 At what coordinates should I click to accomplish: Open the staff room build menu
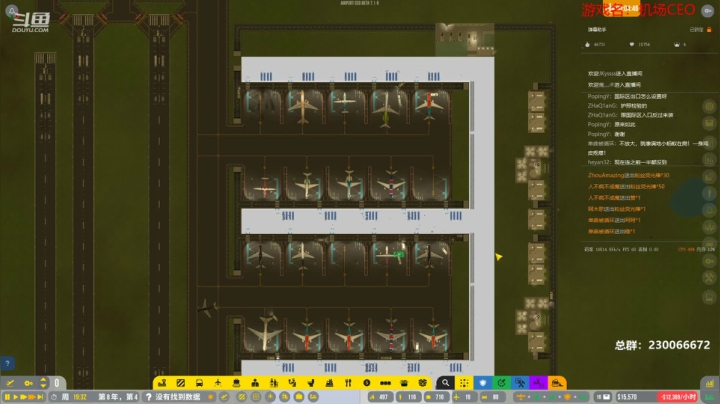click(x=329, y=383)
